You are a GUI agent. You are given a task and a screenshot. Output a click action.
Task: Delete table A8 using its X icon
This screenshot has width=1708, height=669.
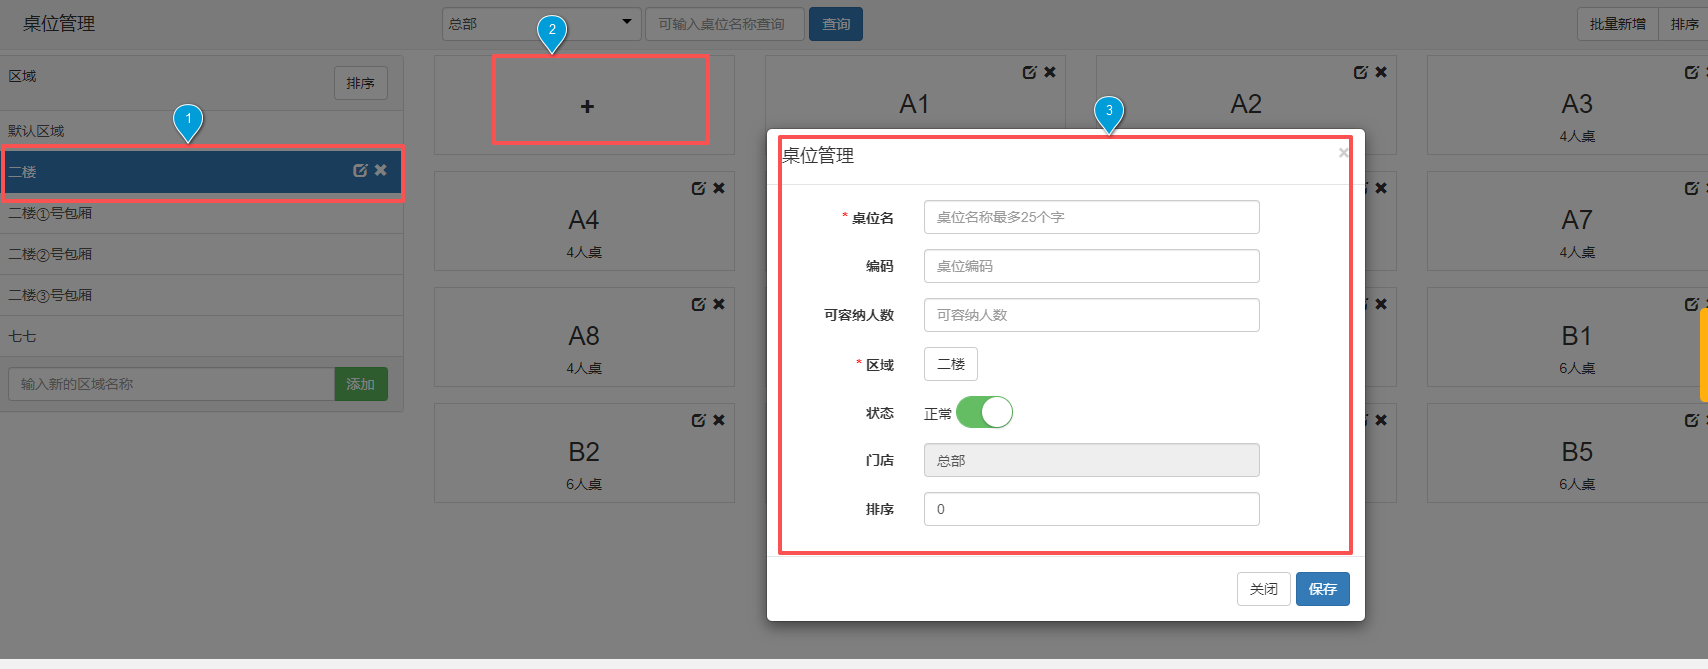[719, 304]
